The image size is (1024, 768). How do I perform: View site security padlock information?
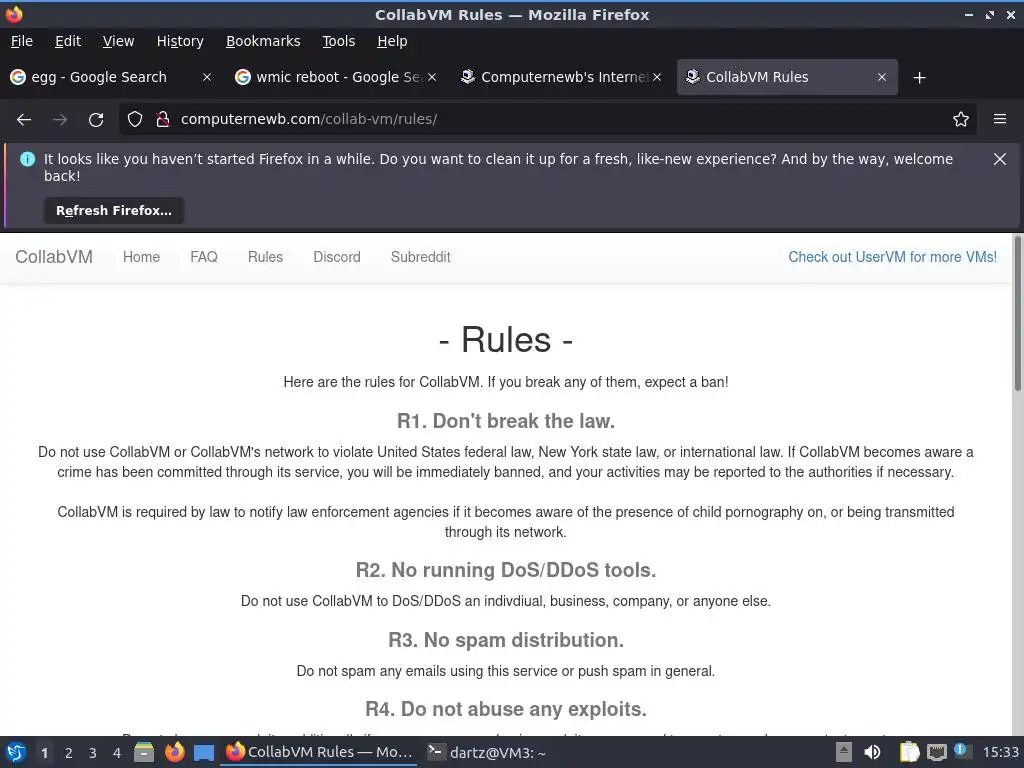[x=163, y=119]
